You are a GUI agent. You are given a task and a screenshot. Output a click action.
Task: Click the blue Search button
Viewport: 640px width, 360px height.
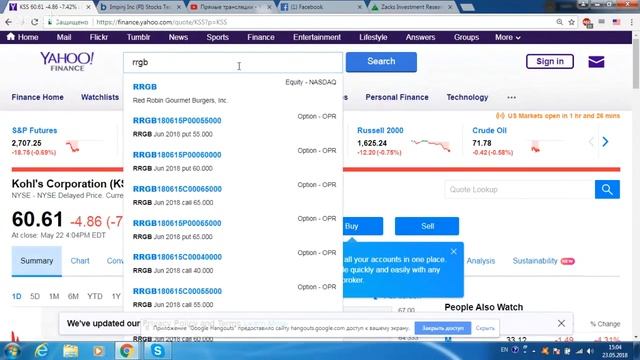[381, 62]
